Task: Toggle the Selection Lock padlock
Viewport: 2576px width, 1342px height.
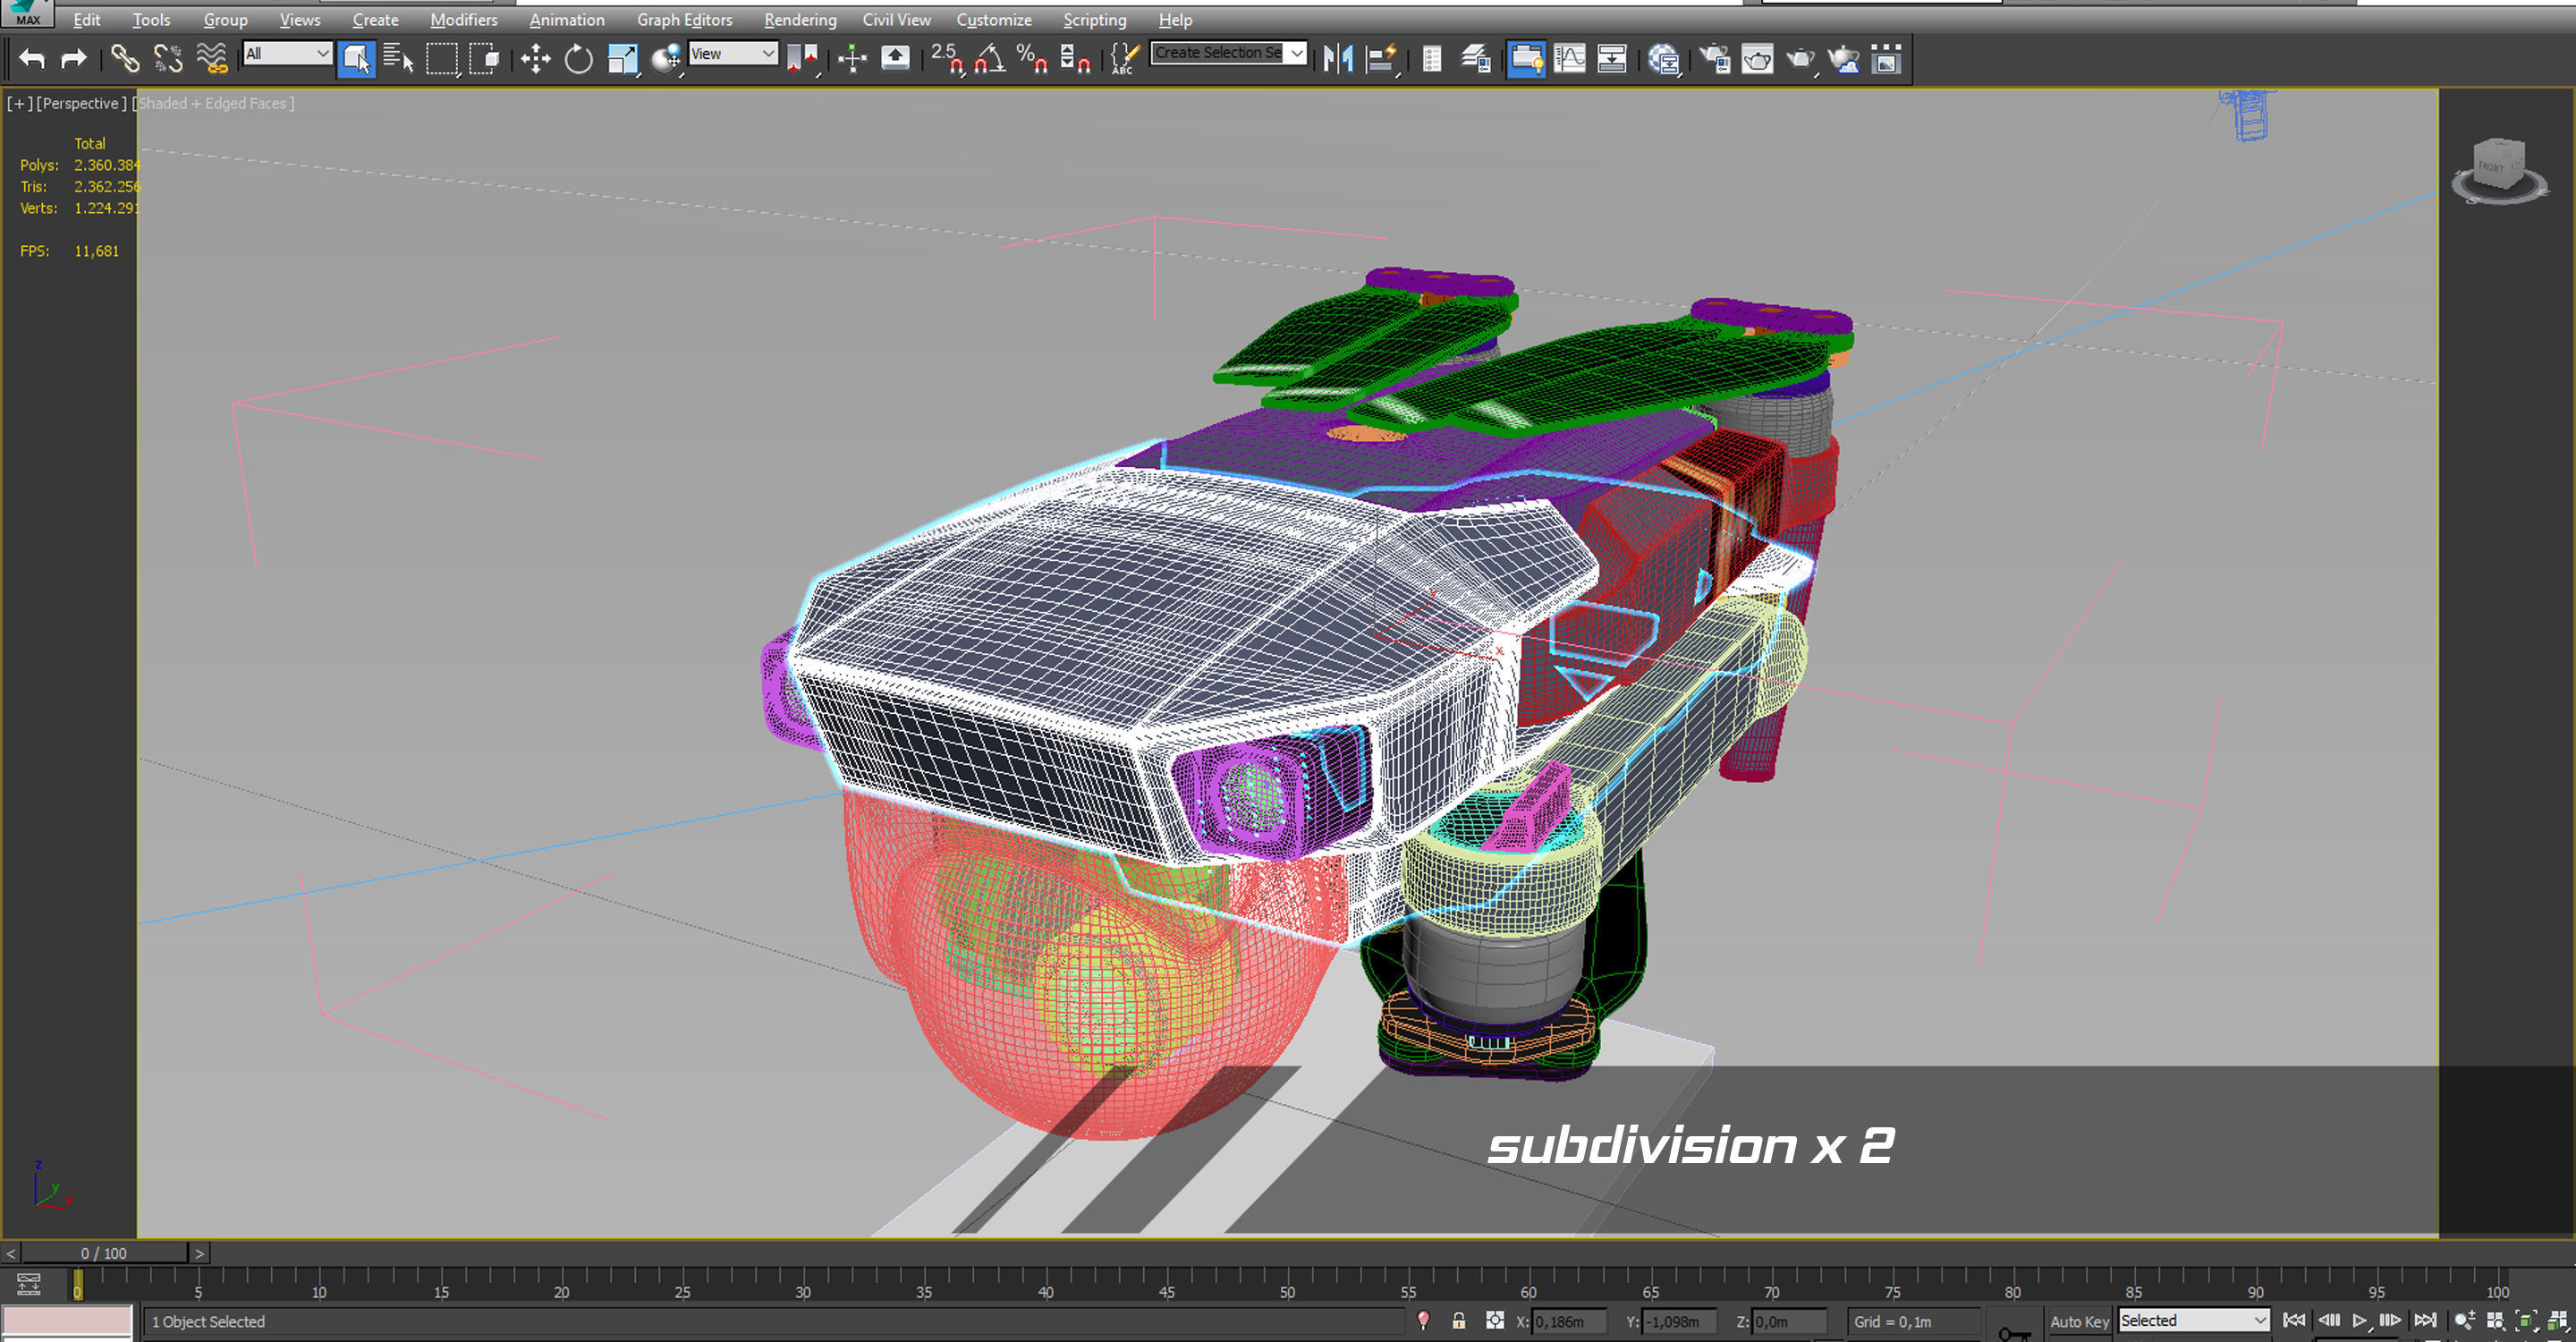Action: [1458, 1321]
